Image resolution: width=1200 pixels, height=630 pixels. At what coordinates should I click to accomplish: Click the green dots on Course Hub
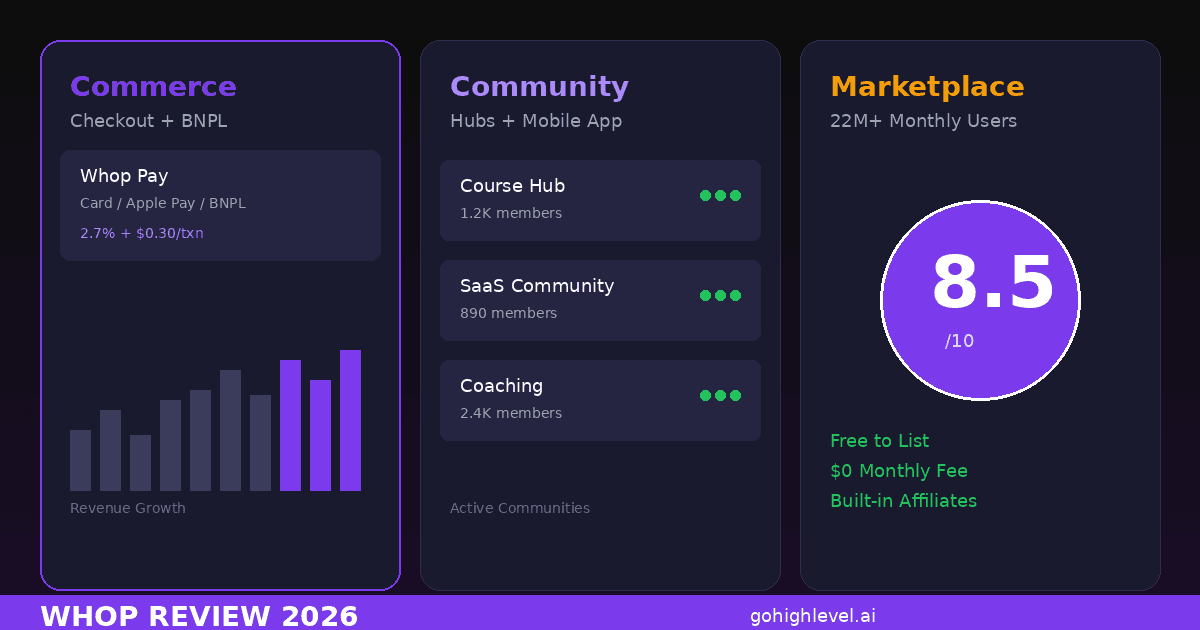click(720, 195)
